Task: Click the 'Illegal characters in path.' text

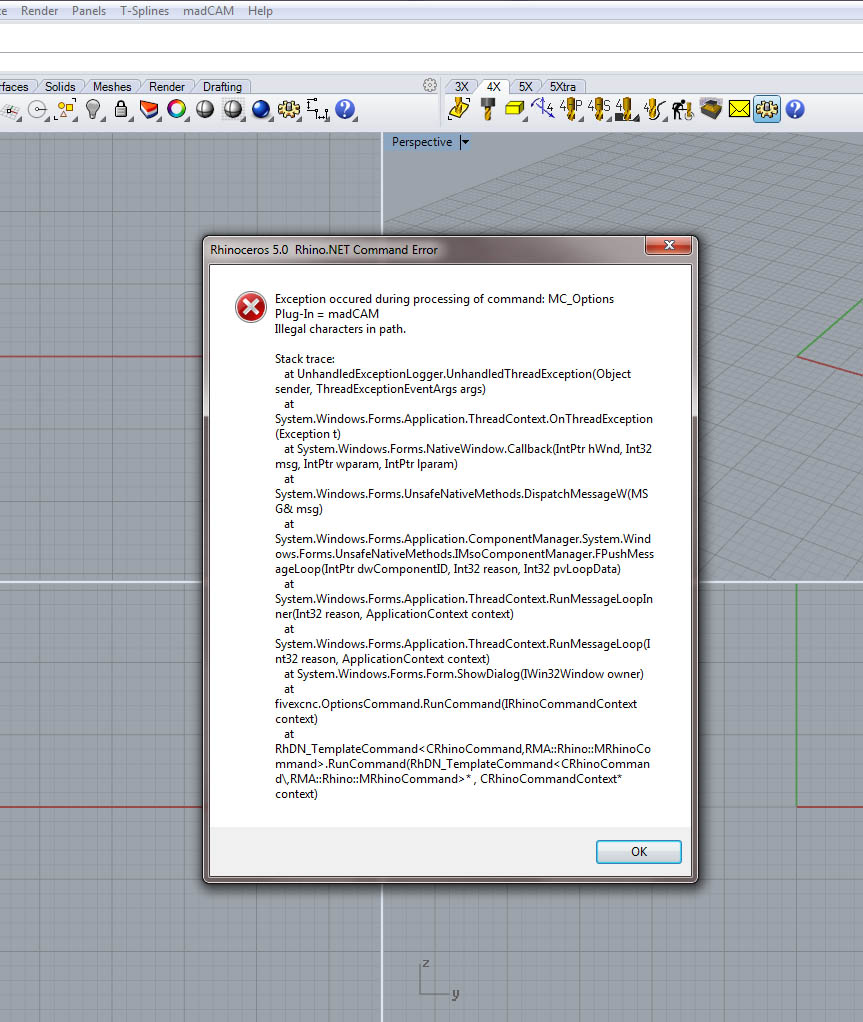Action: (x=340, y=329)
